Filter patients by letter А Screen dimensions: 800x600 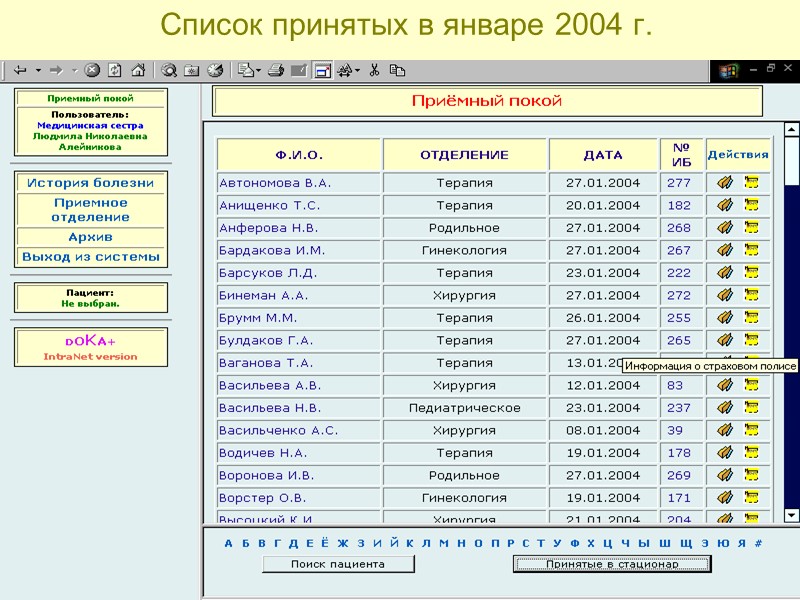(228, 543)
